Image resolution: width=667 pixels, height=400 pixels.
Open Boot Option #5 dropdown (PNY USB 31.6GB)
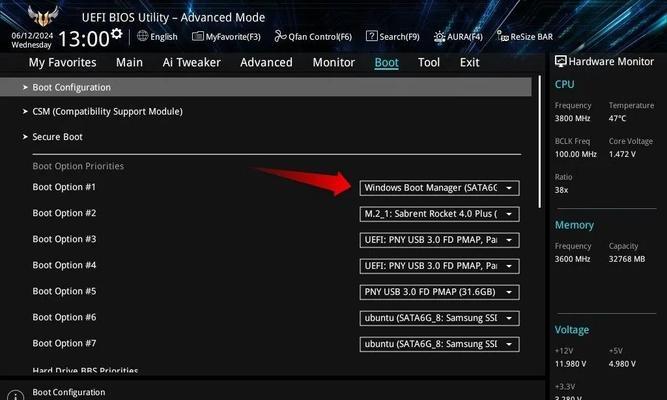click(439, 292)
